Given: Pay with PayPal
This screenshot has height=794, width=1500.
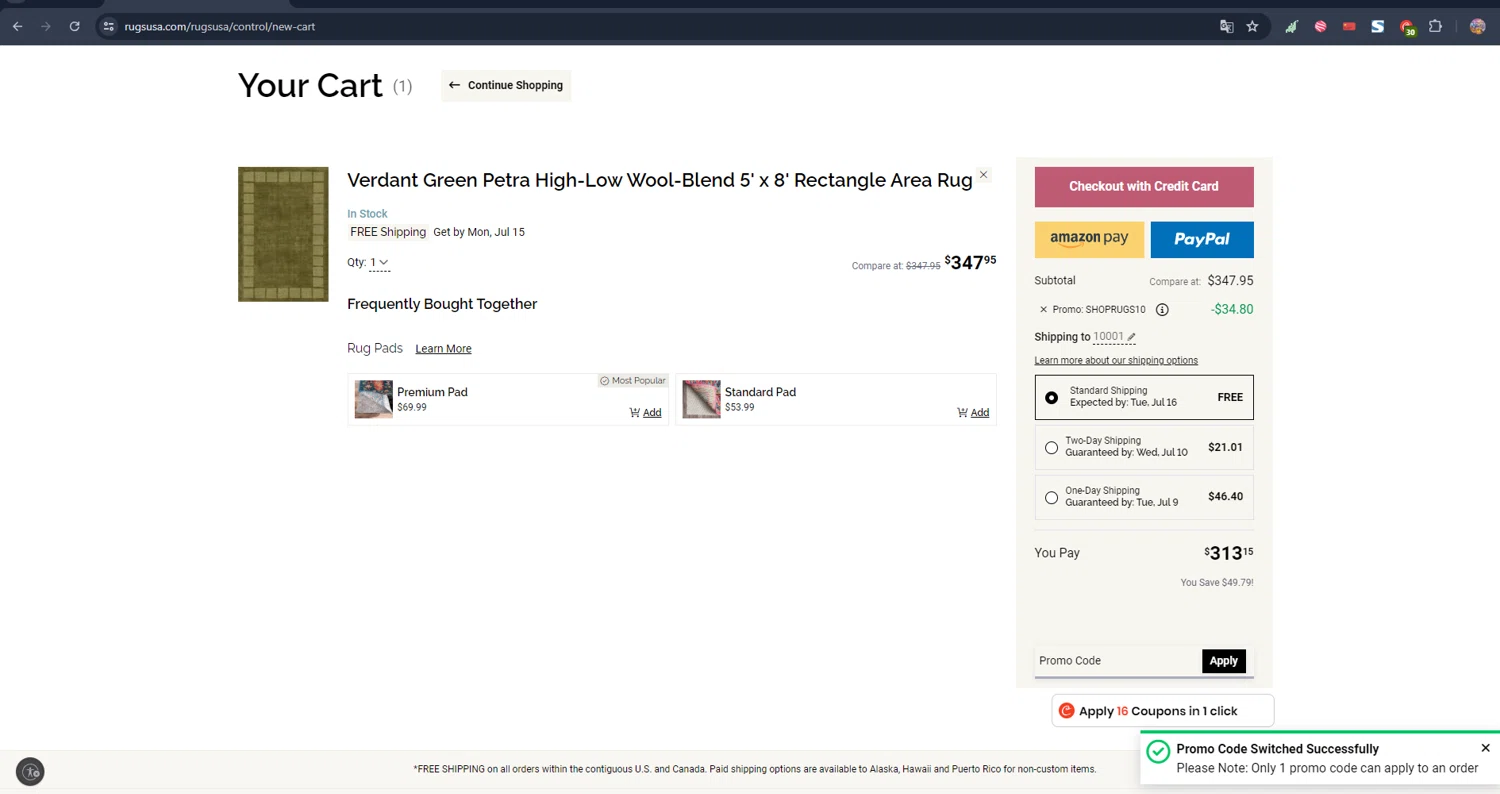Looking at the screenshot, I should [x=1202, y=239].
